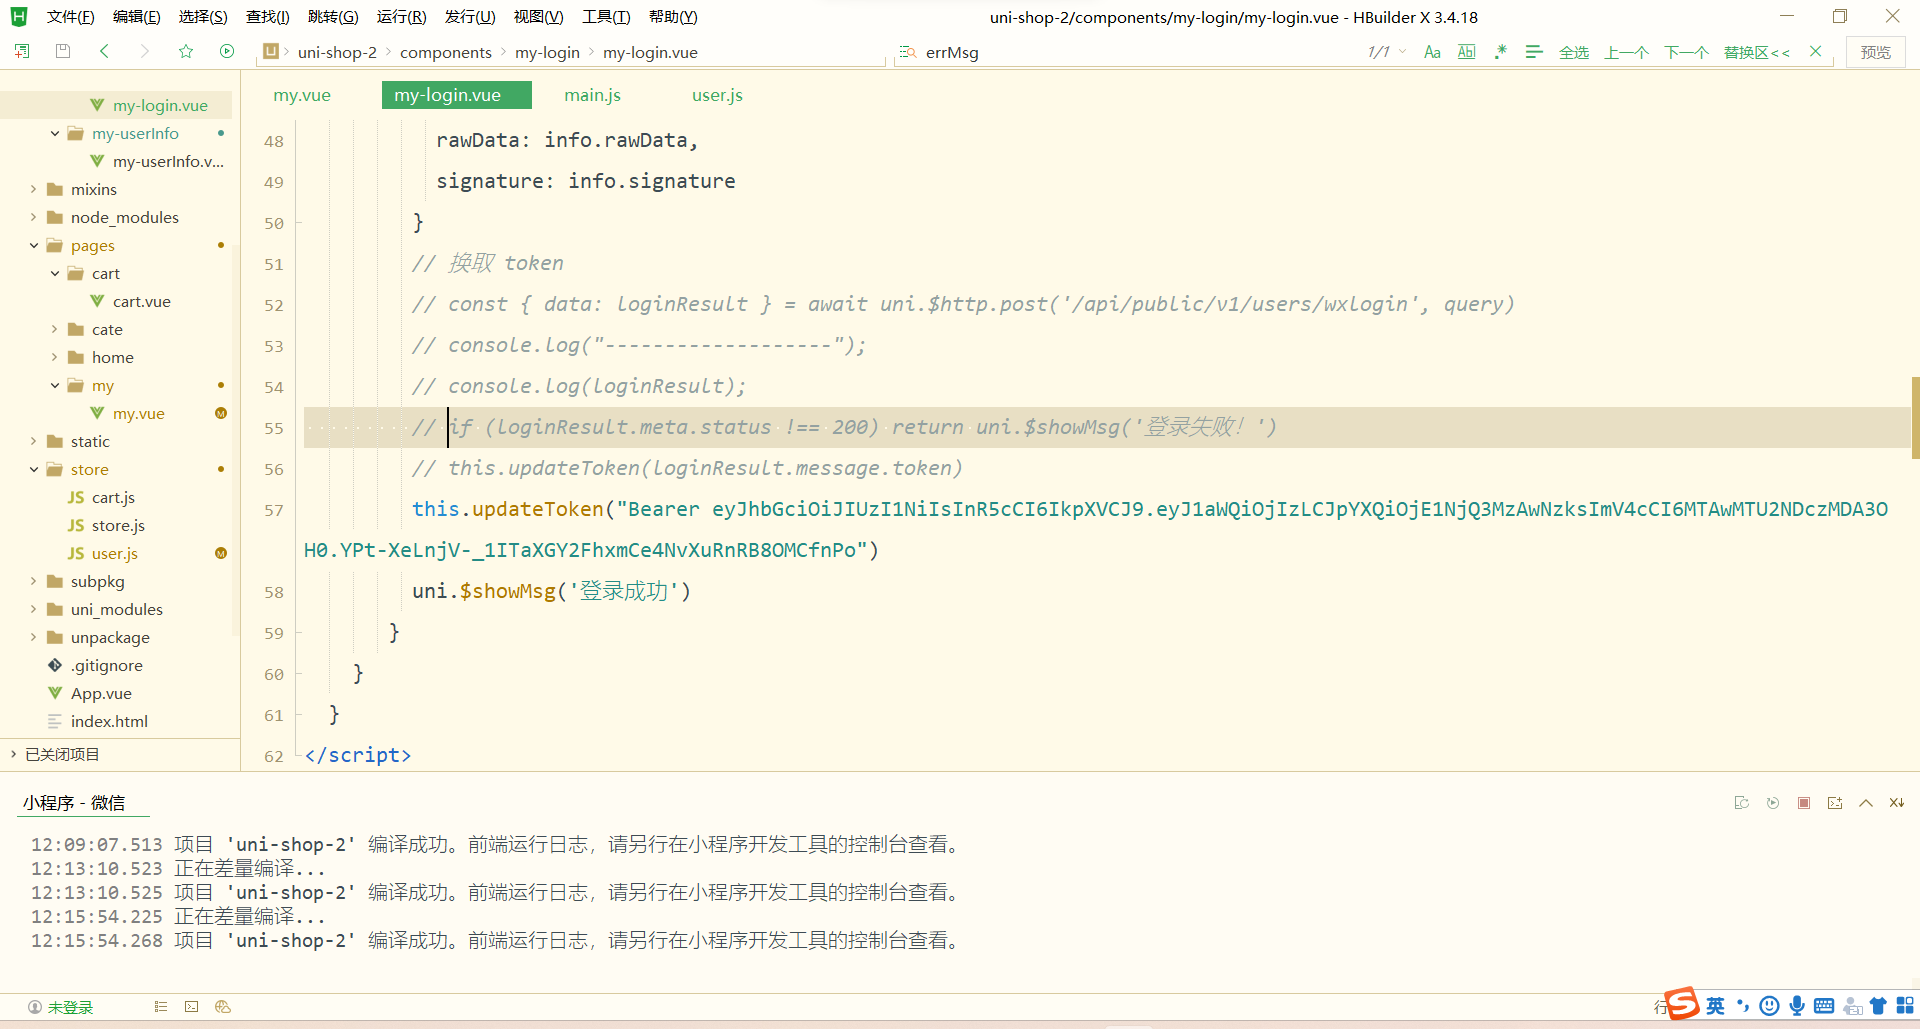Click the search icon beside errMsg
1920x1029 pixels.
(908, 52)
